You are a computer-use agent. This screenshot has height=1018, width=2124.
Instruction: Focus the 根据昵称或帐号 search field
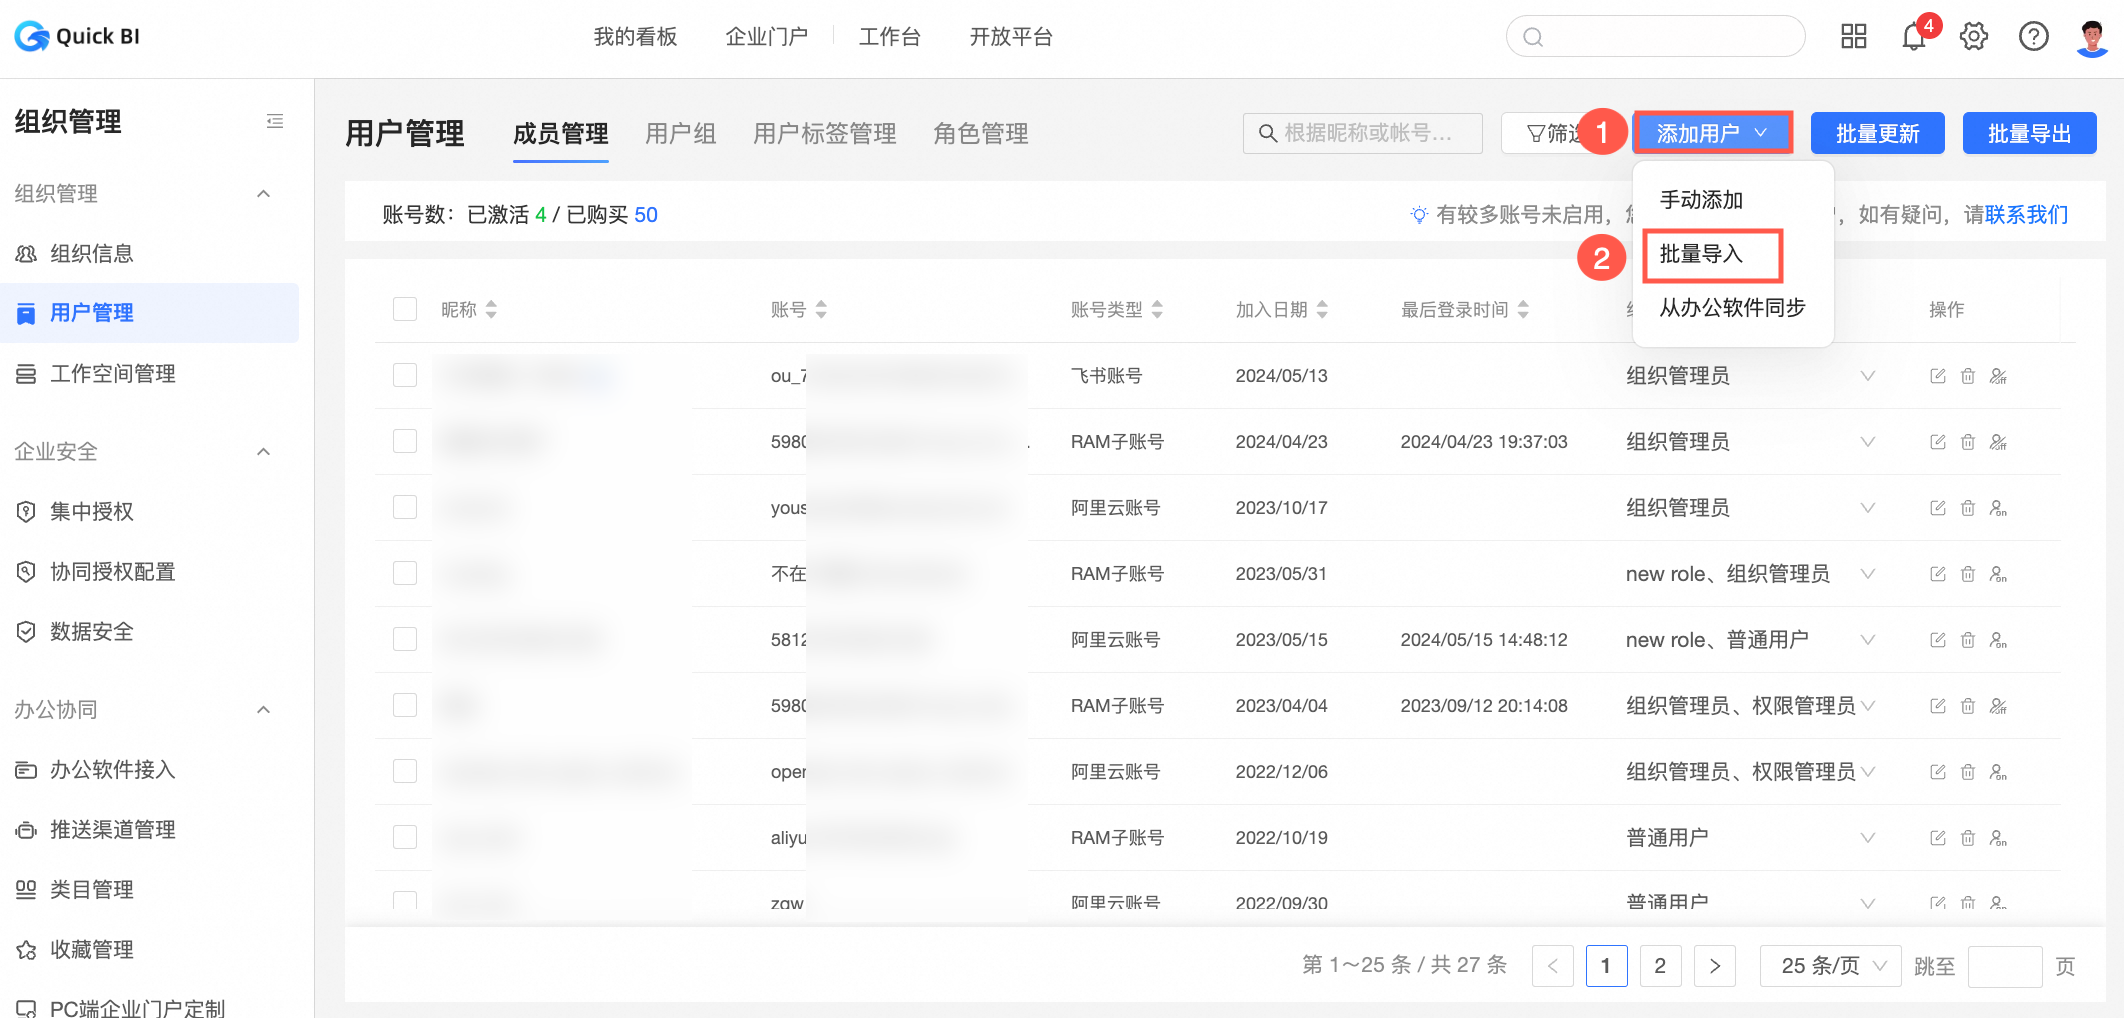click(x=1362, y=133)
